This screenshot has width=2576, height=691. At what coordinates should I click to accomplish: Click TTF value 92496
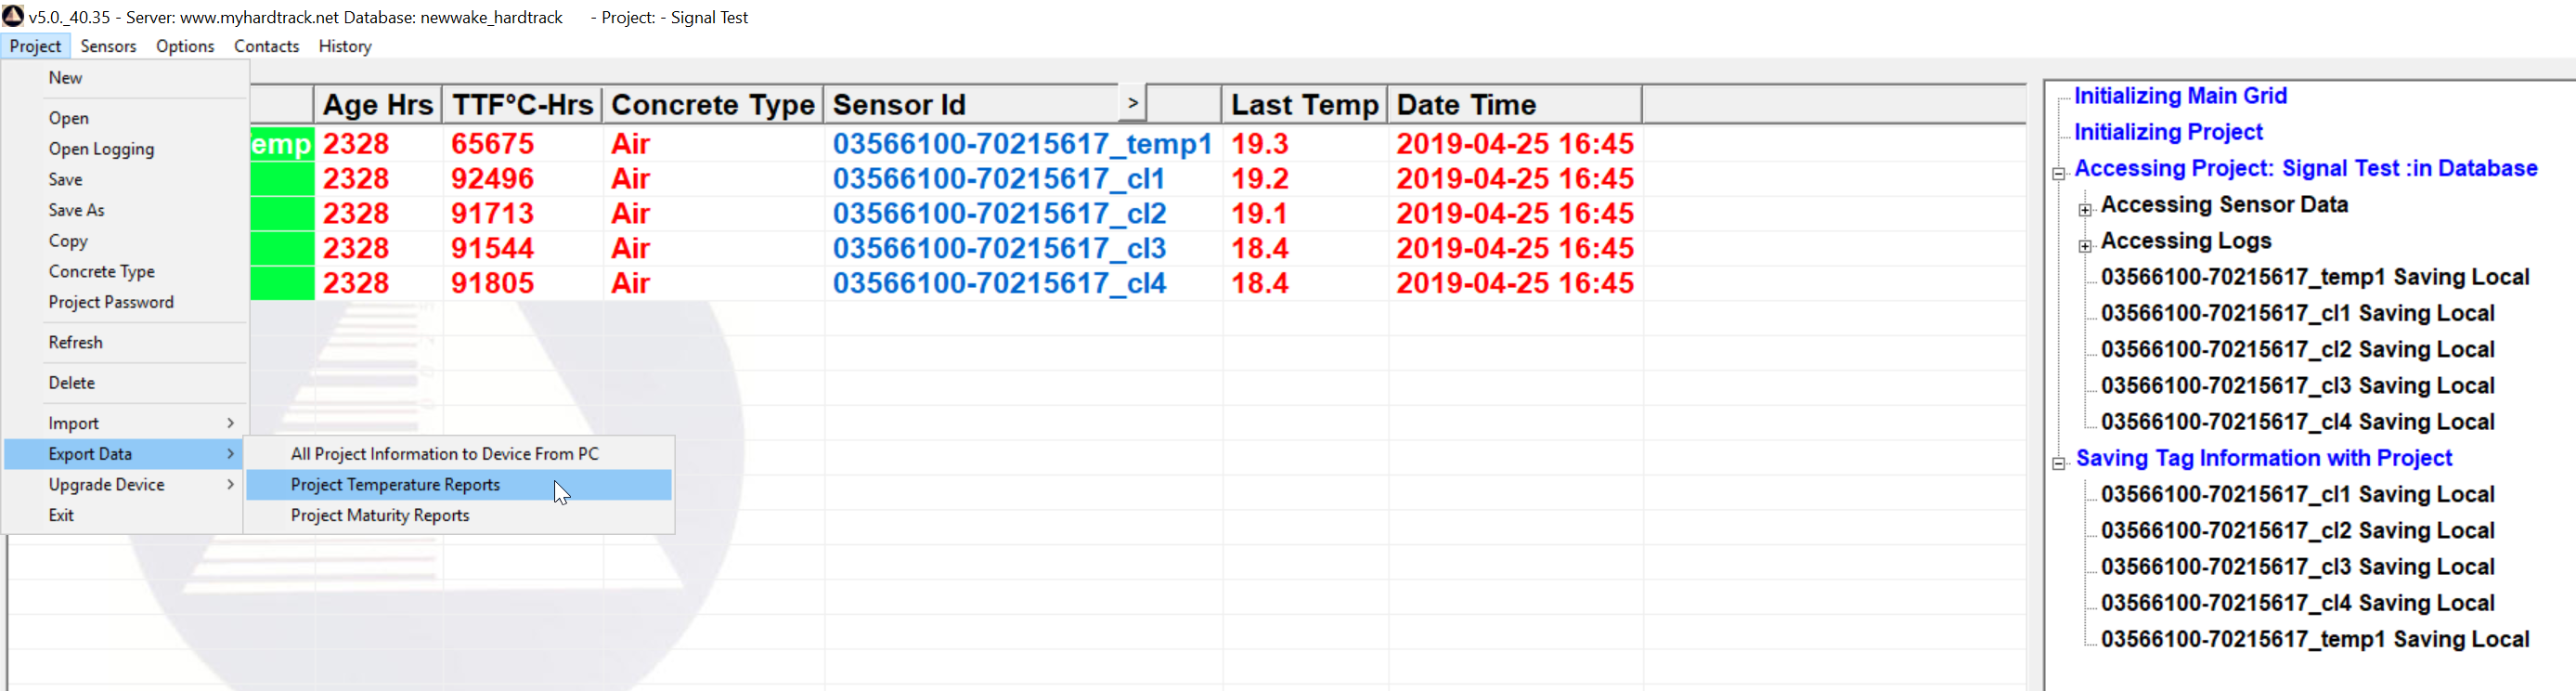[492, 179]
